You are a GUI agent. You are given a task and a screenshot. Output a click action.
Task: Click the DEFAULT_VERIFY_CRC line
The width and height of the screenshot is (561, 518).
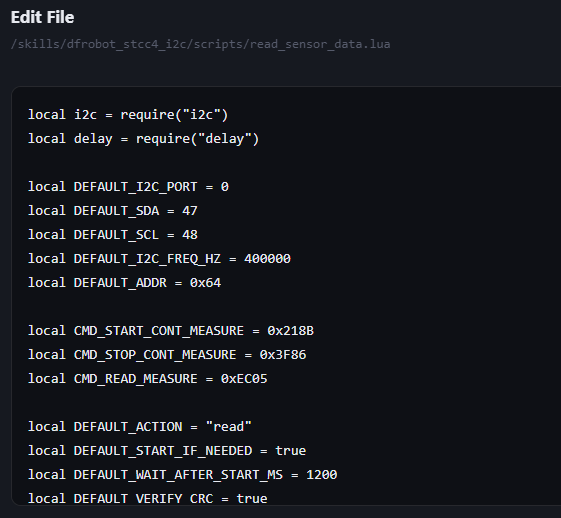[x=147, y=498]
